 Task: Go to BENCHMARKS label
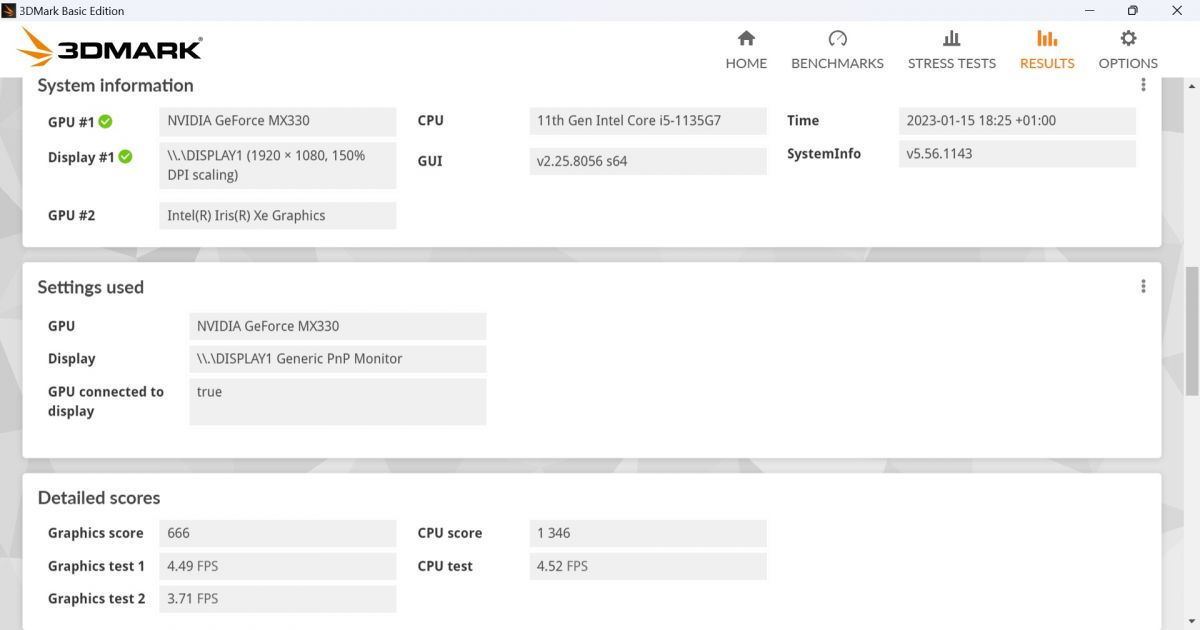coord(837,63)
